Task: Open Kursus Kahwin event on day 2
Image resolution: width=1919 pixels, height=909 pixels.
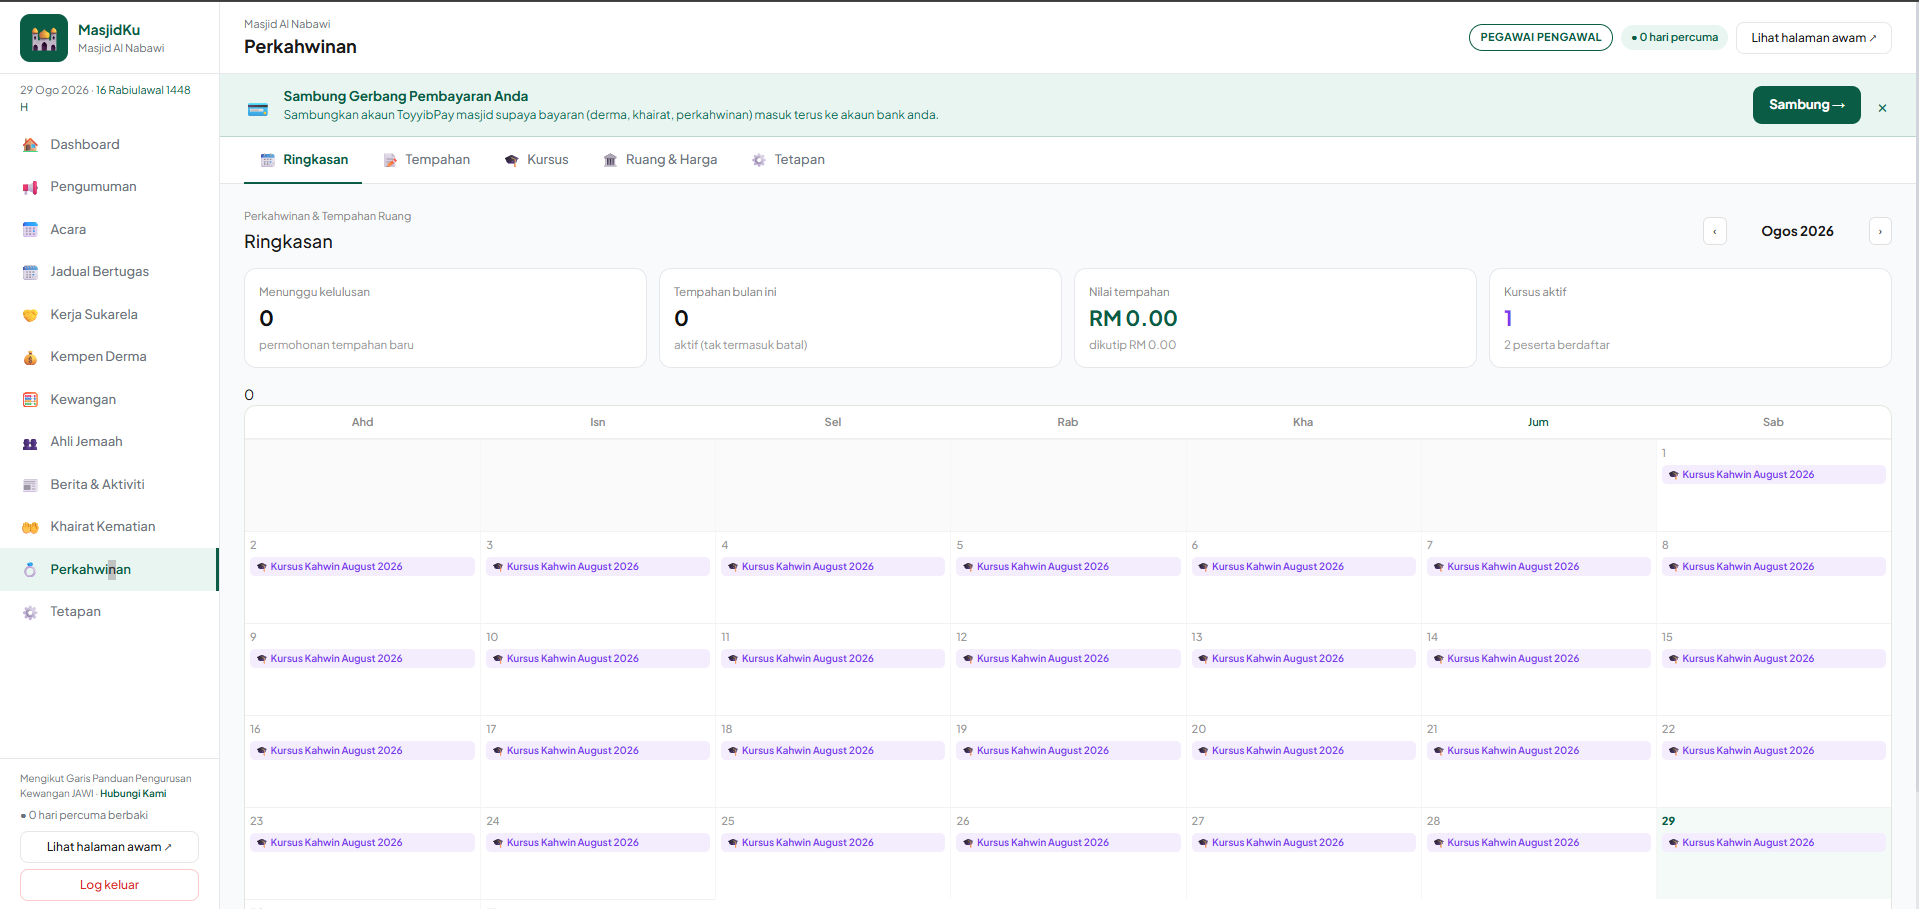Action: (x=362, y=567)
